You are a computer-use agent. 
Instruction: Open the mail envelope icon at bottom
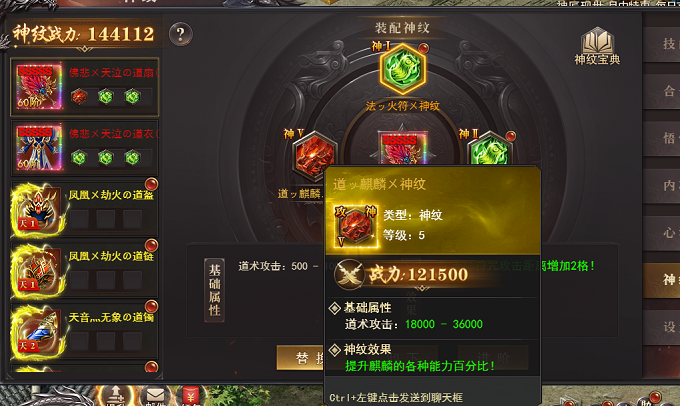pos(155,395)
